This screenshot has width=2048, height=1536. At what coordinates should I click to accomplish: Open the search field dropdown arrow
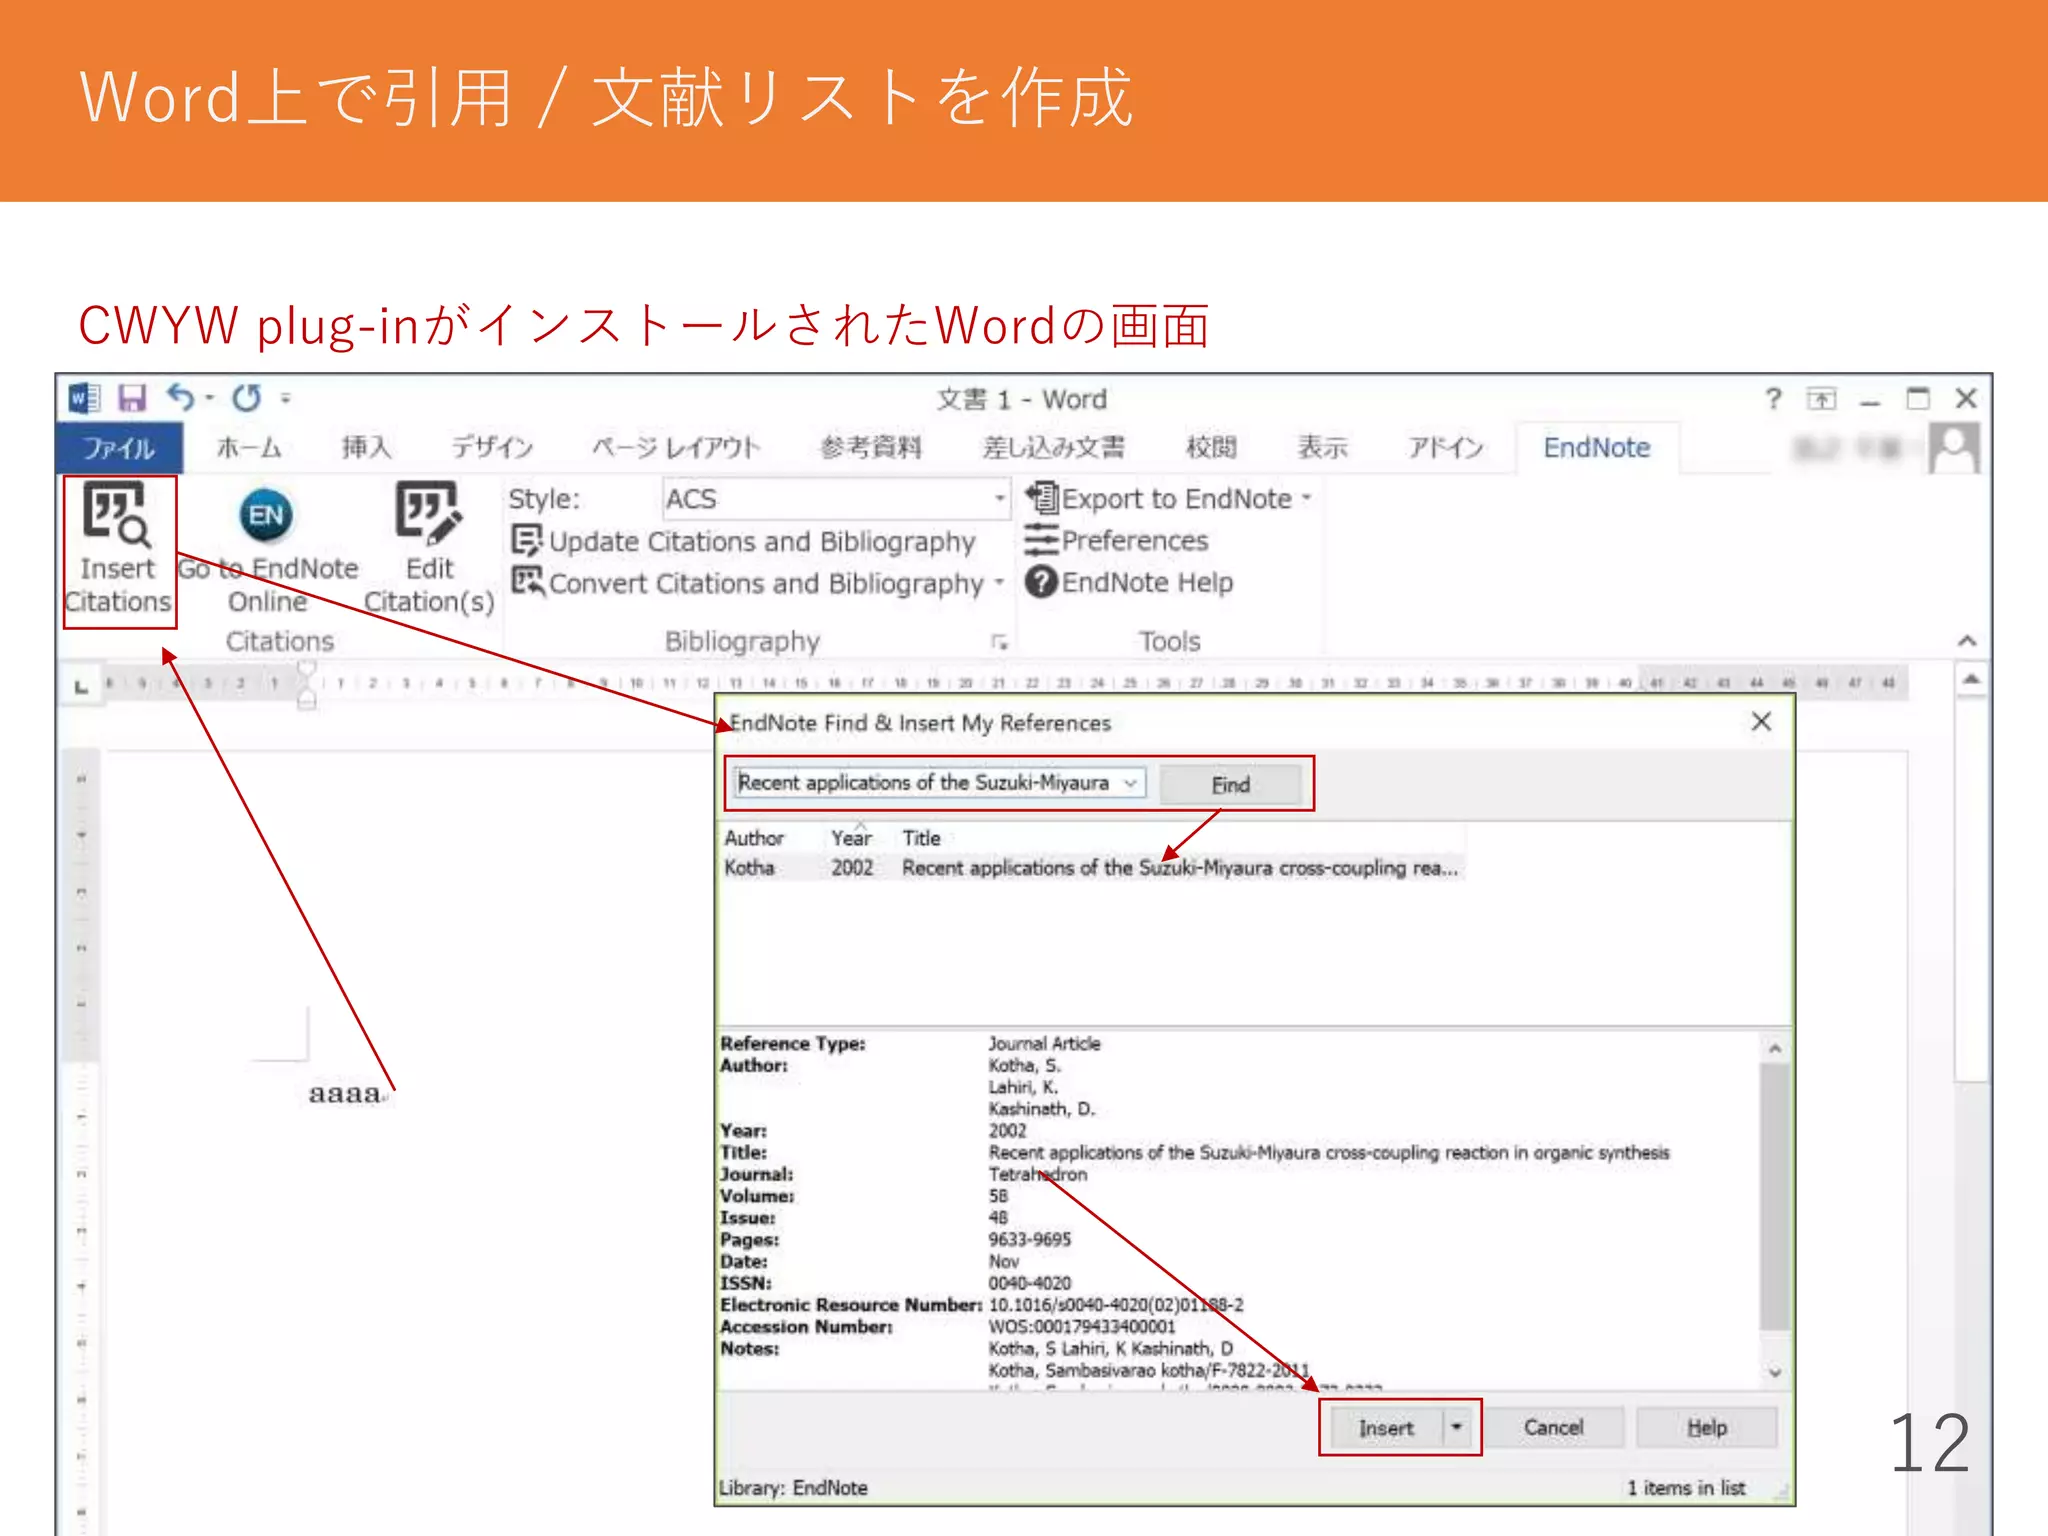click(1131, 783)
